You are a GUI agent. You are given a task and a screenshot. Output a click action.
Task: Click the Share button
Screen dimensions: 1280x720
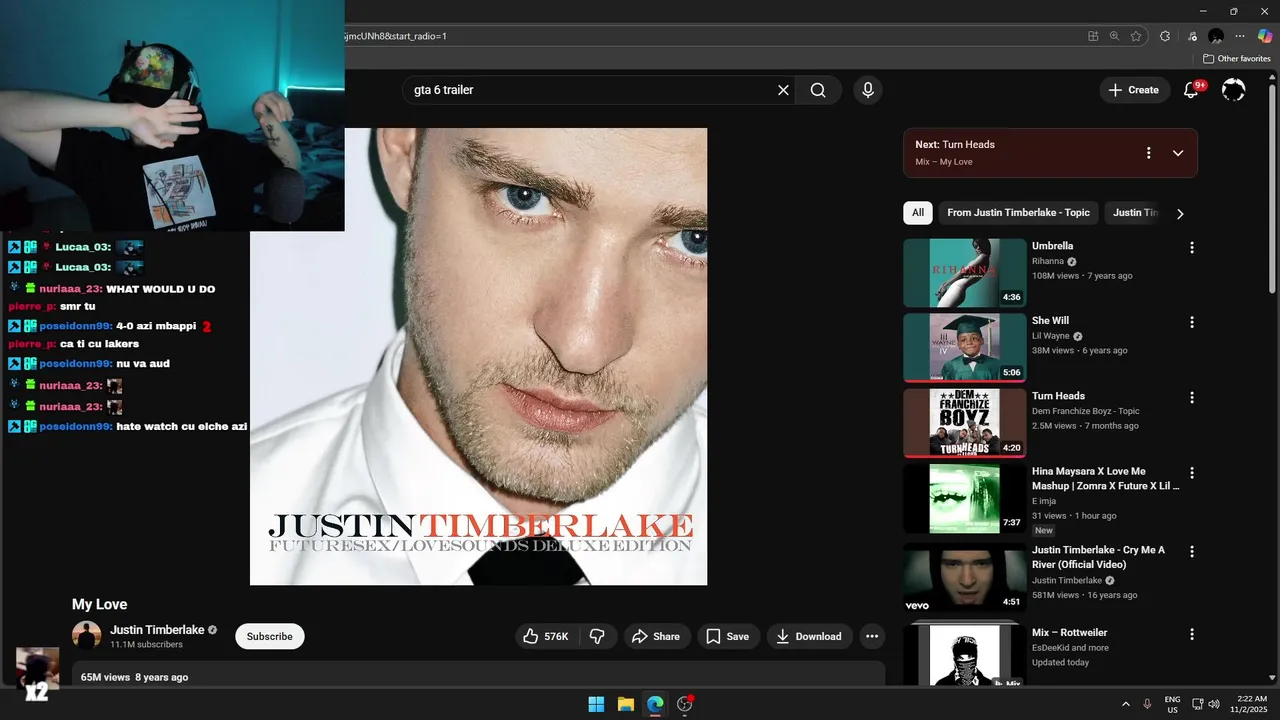click(657, 636)
